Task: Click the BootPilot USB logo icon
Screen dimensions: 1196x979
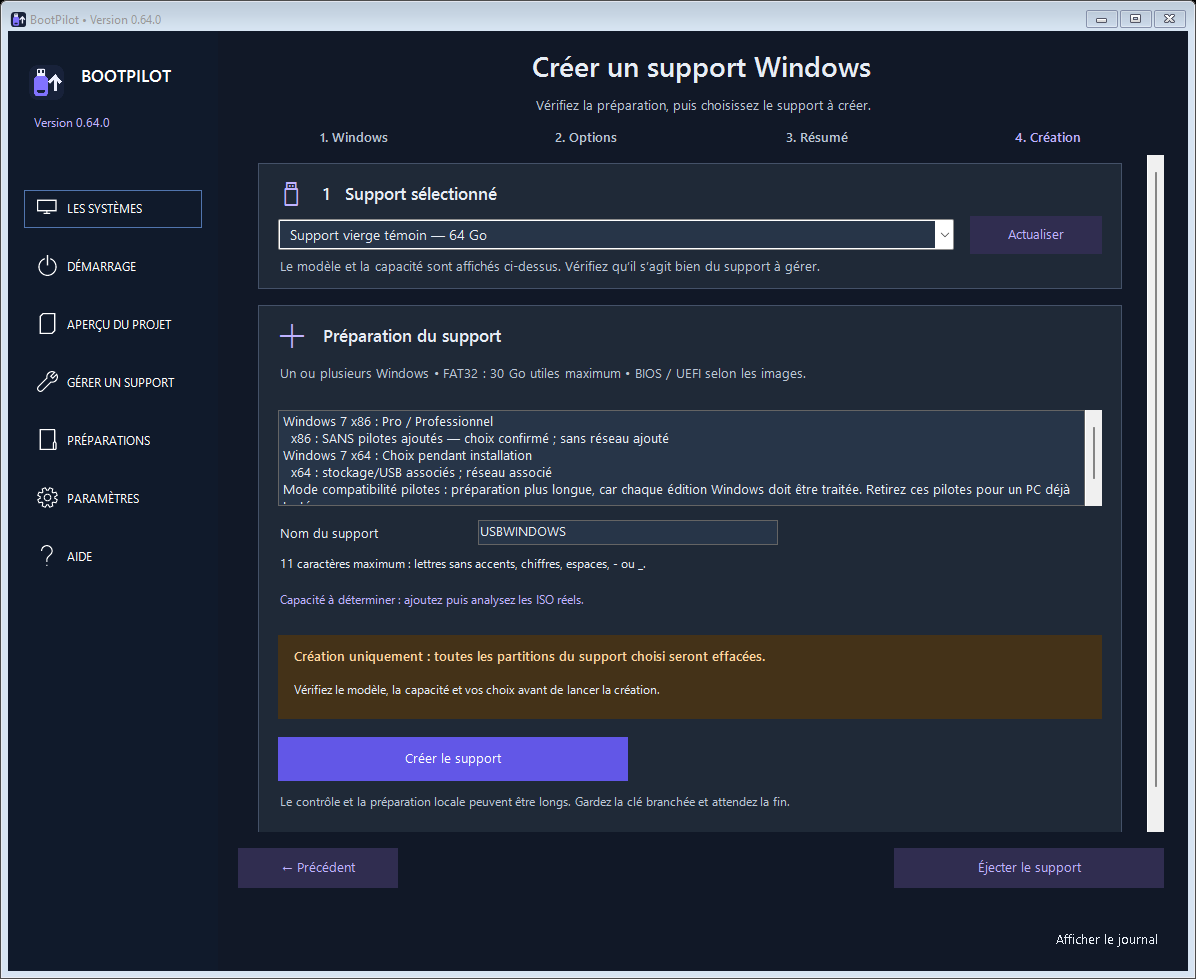Action: click(47, 82)
